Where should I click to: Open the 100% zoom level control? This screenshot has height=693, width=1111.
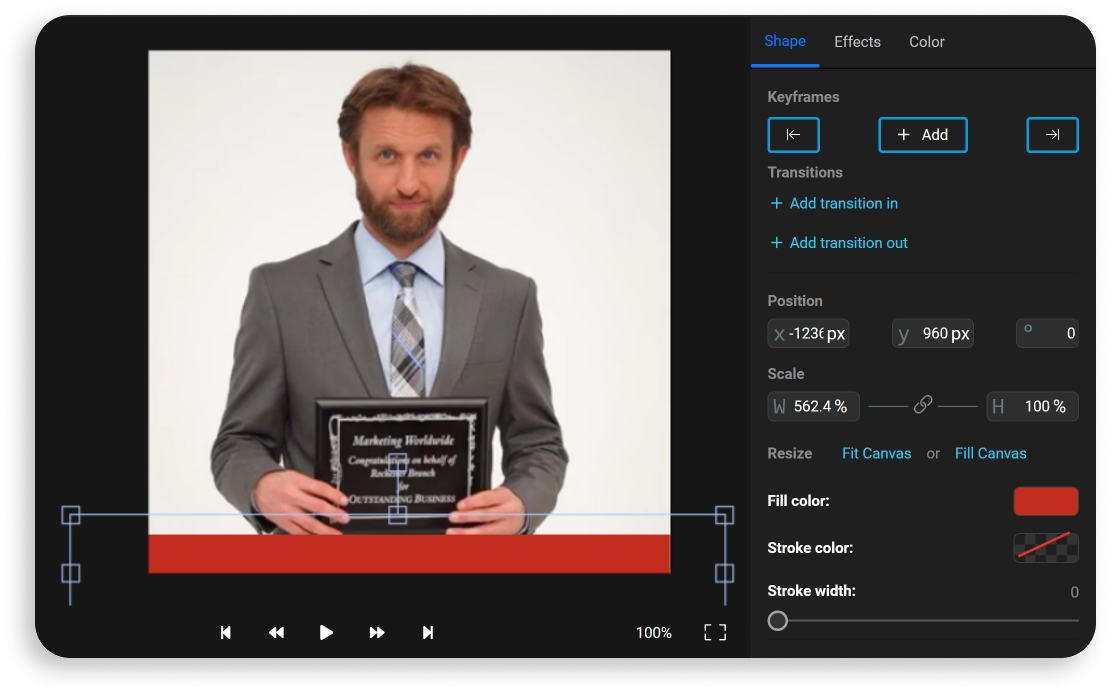653,633
